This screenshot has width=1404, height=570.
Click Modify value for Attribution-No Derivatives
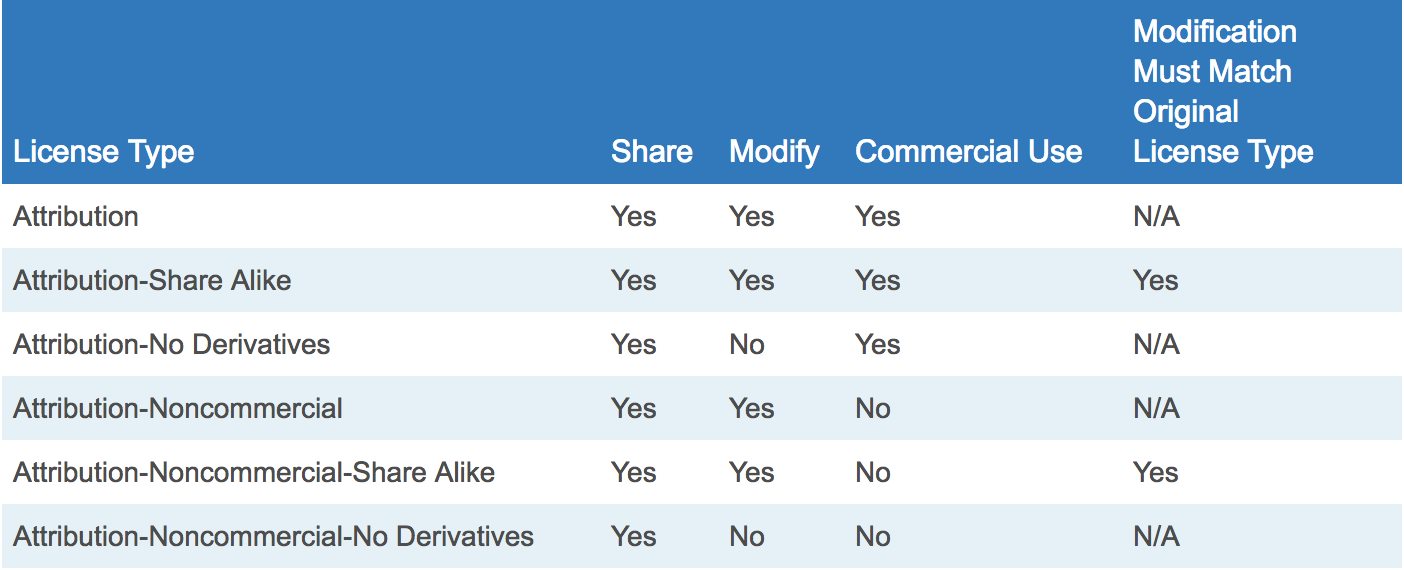tap(747, 344)
